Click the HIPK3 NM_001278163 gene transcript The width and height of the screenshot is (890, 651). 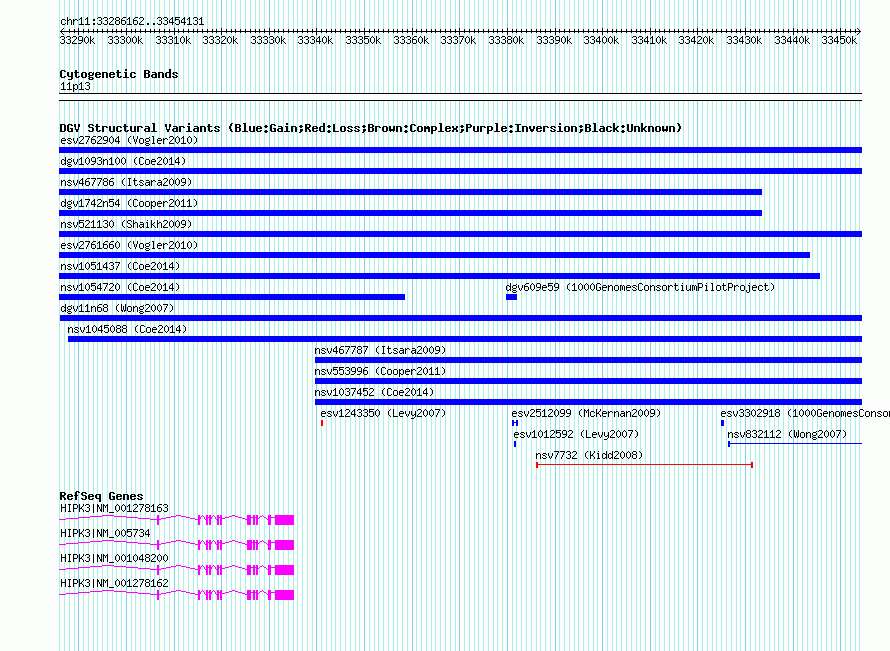coord(177,520)
